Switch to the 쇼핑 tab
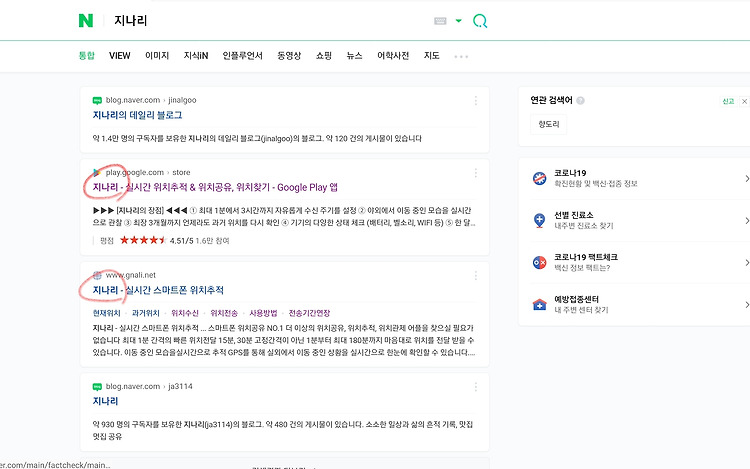This screenshot has width=750, height=469. pyautogui.click(x=324, y=55)
